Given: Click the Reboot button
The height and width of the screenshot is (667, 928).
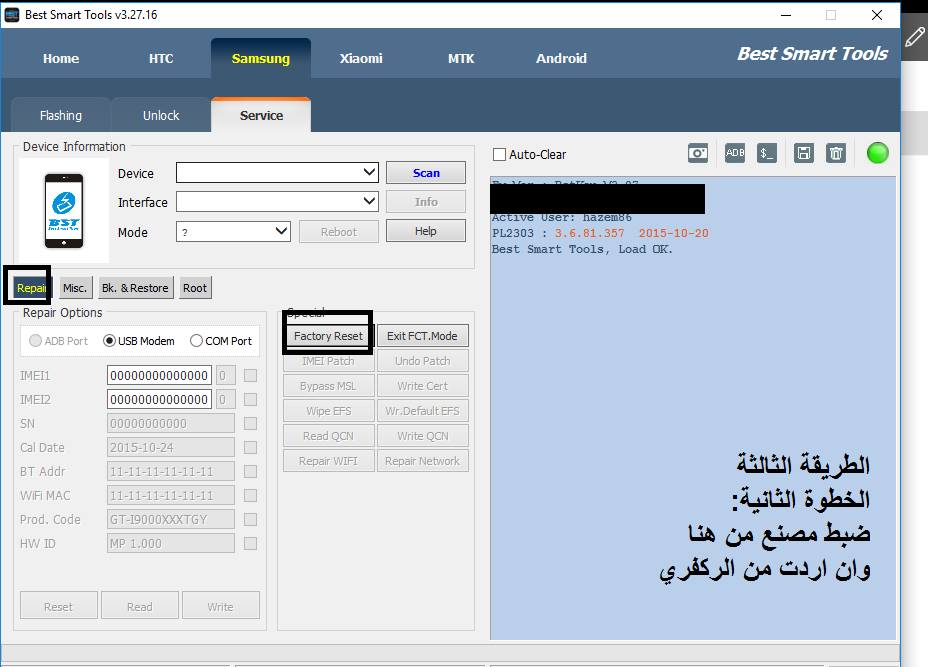Looking at the screenshot, I should coord(339,231).
